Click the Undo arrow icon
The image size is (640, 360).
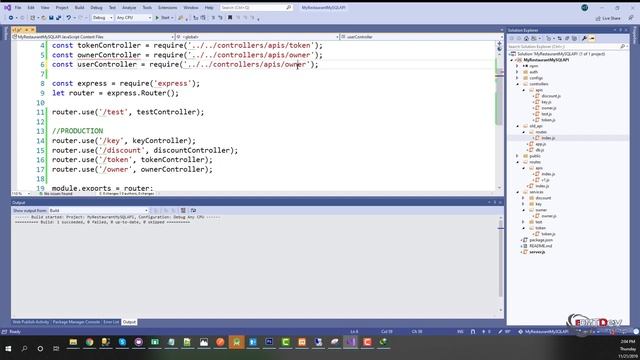click(x=69, y=18)
